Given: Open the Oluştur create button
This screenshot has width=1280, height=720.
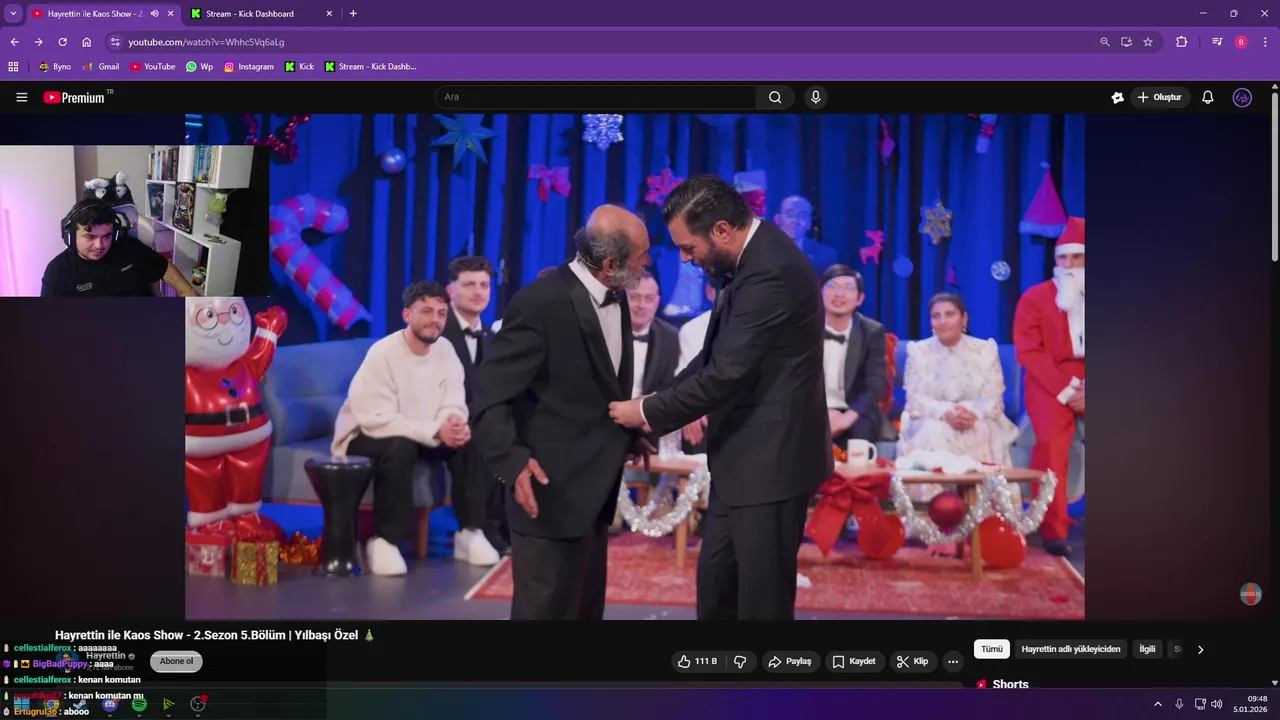Looking at the screenshot, I should click(x=1160, y=97).
